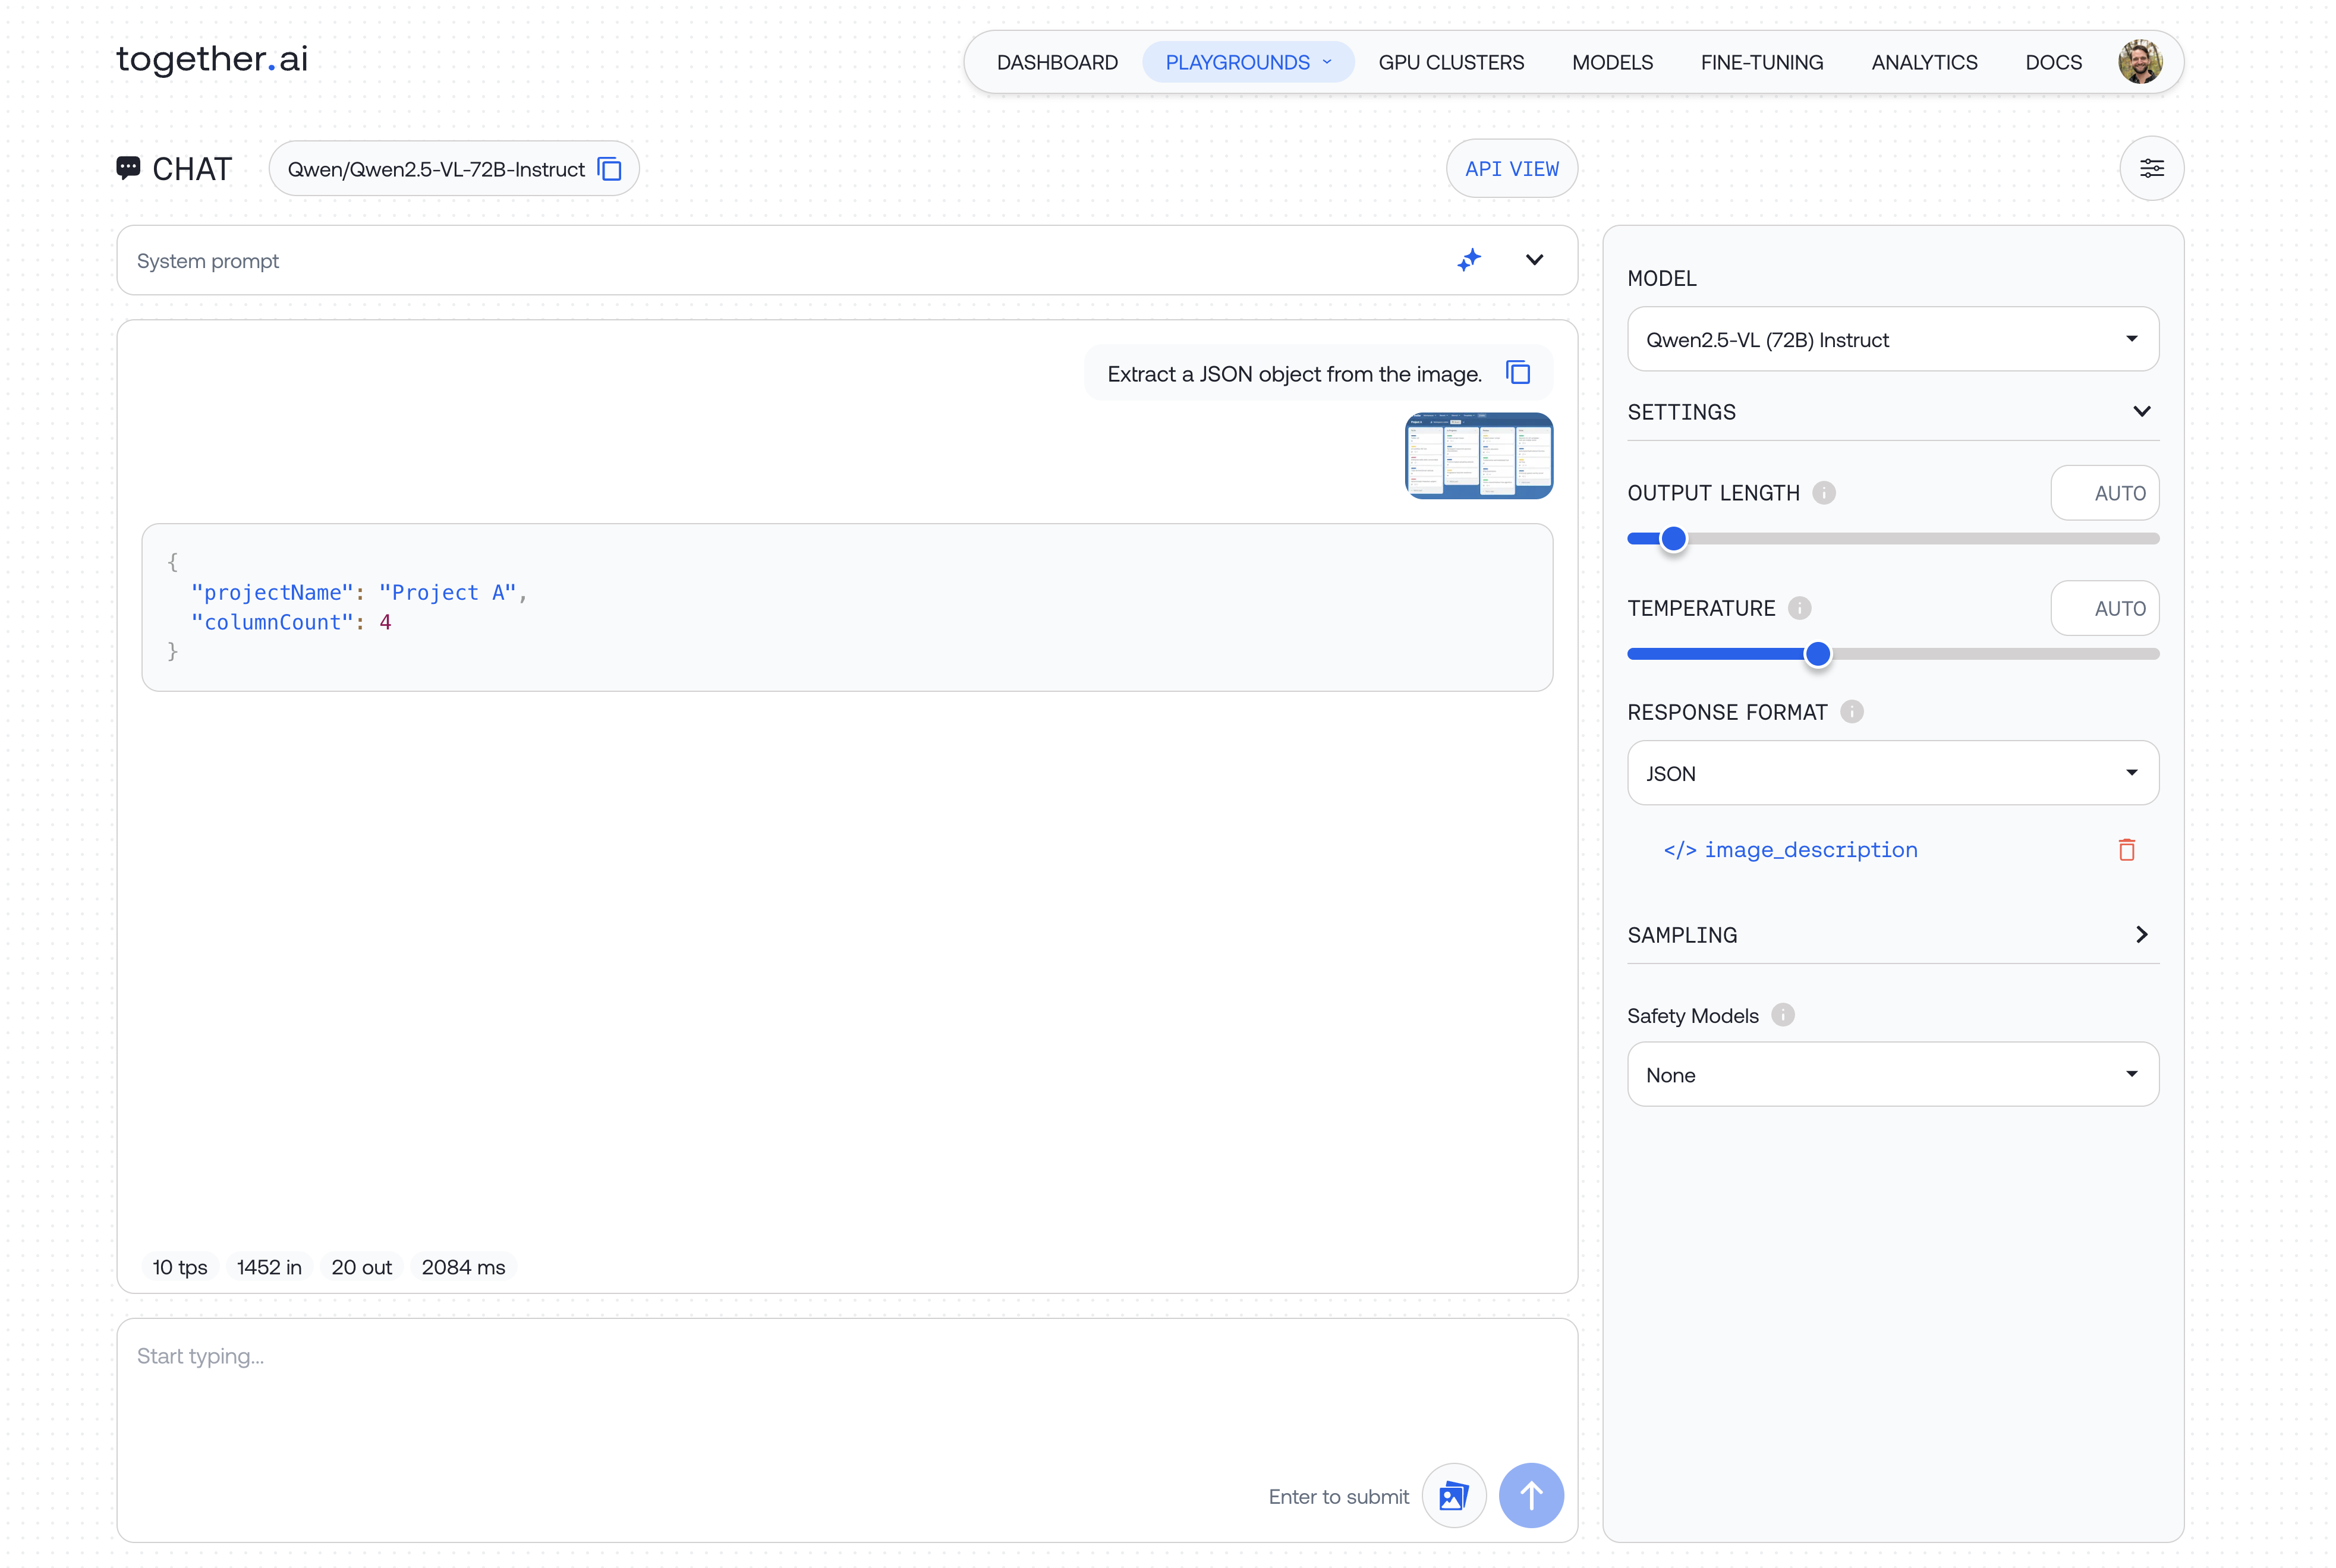Adjust the Temperature slider handle

point(1817,654)
